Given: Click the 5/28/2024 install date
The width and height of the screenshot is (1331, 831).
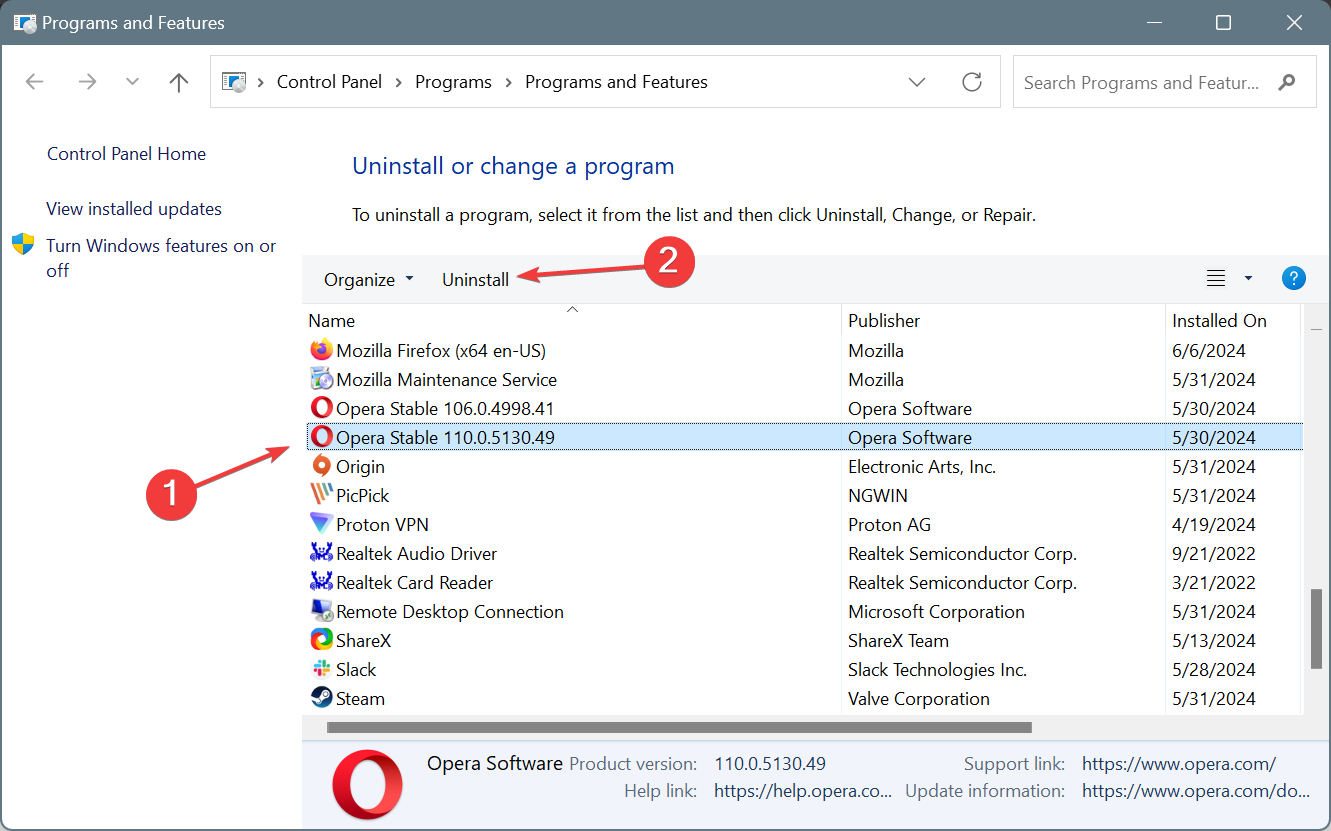Looking at the screenshot, I should coord(1214,669).
